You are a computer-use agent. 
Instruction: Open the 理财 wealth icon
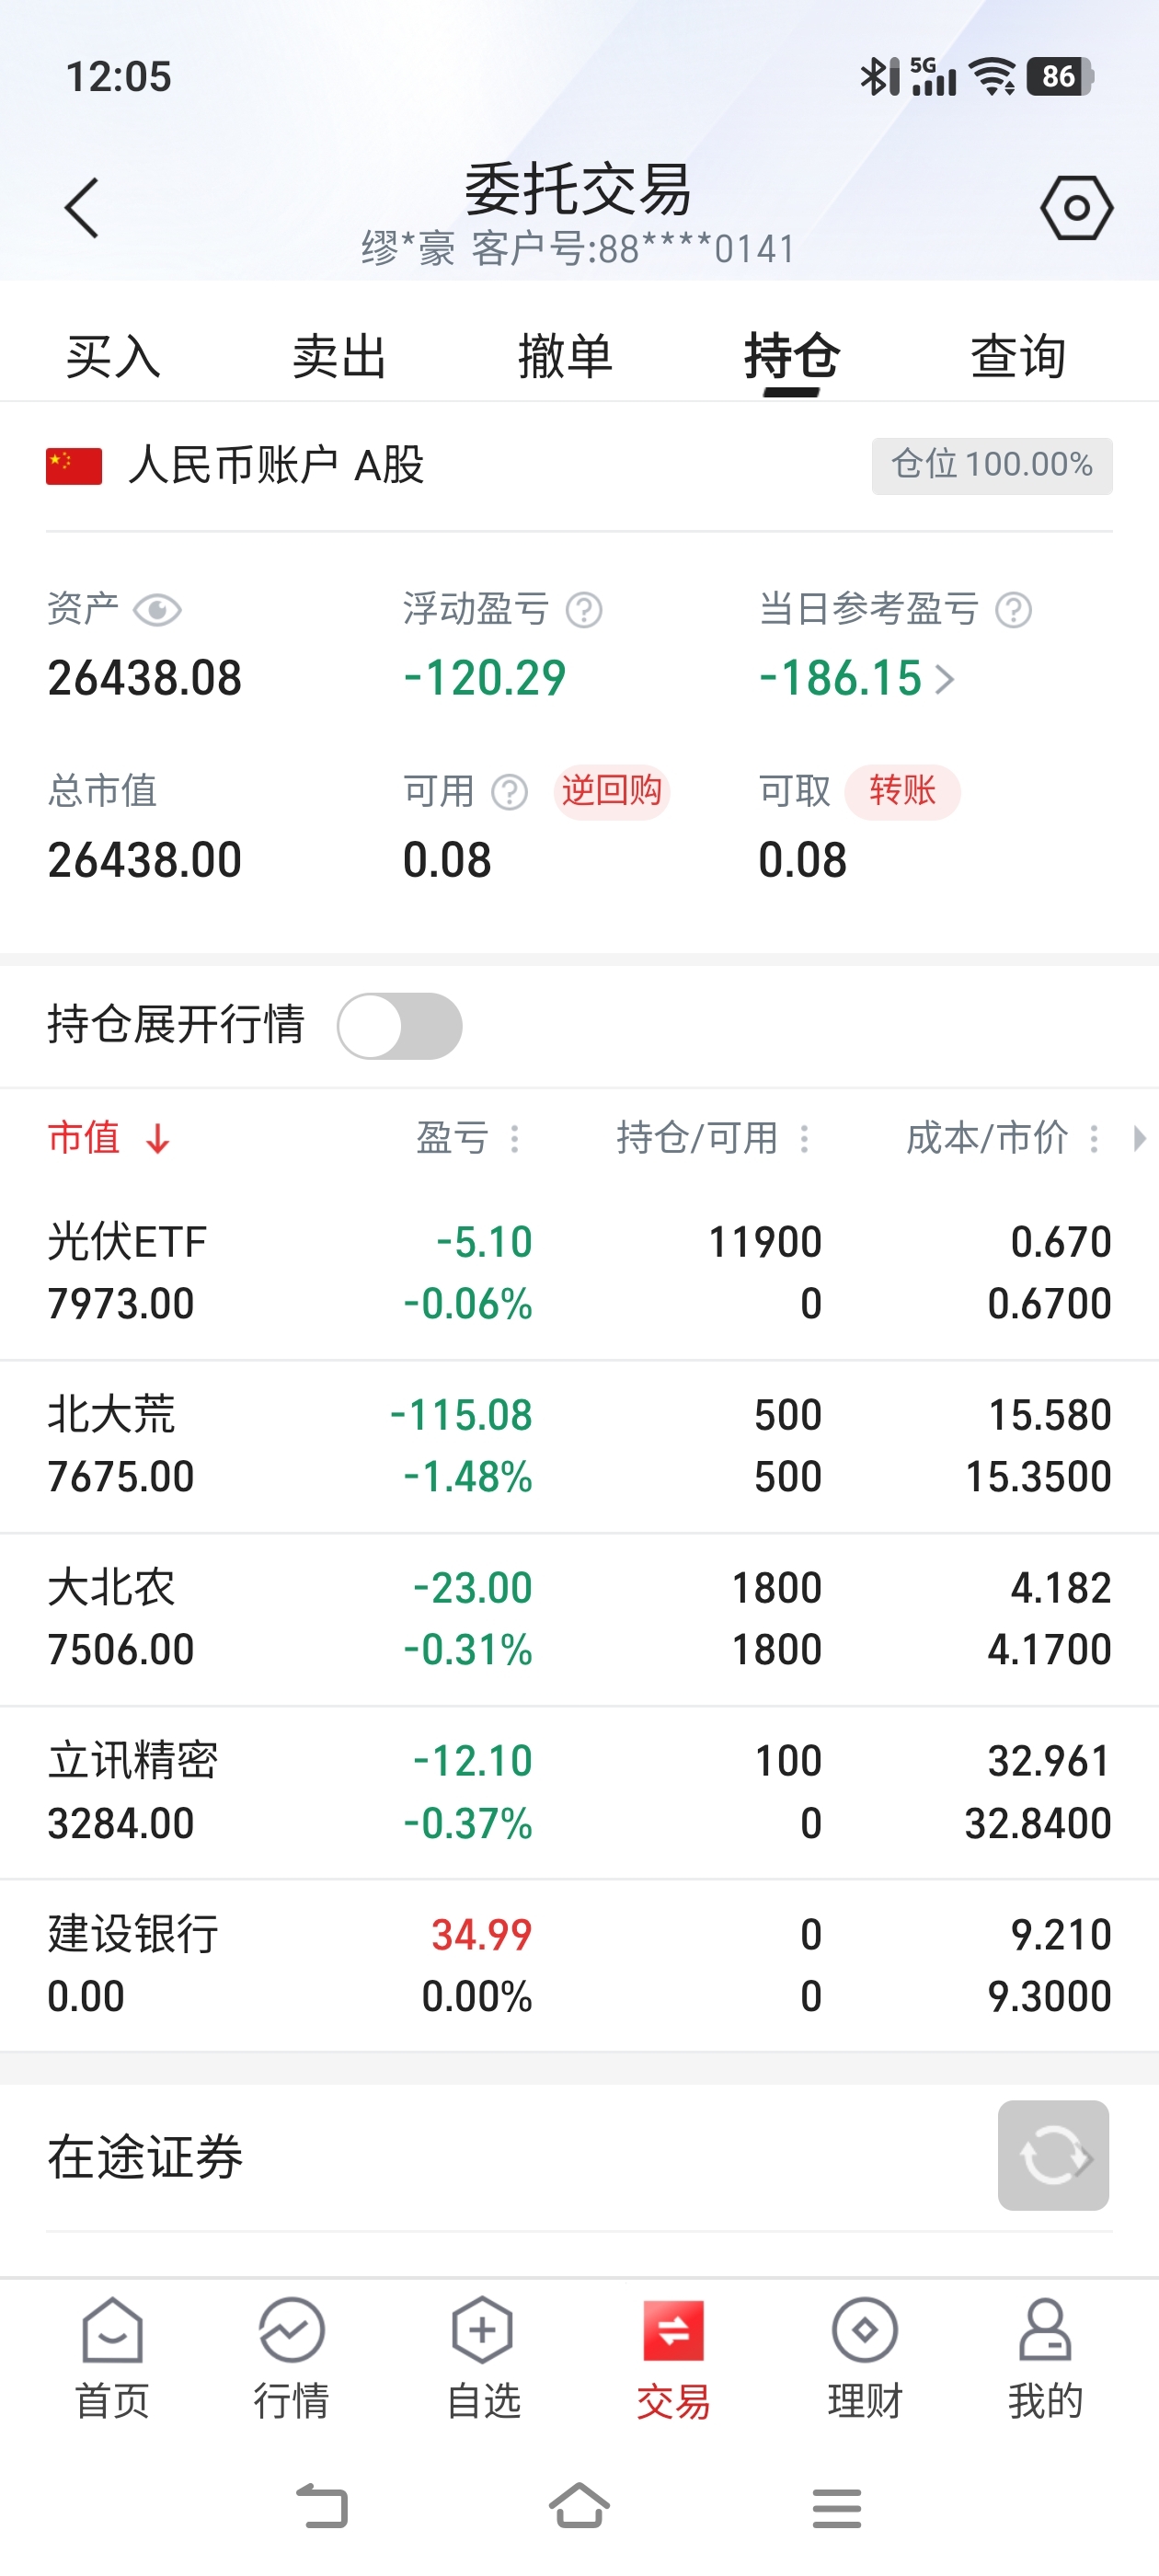point(865,2330)
